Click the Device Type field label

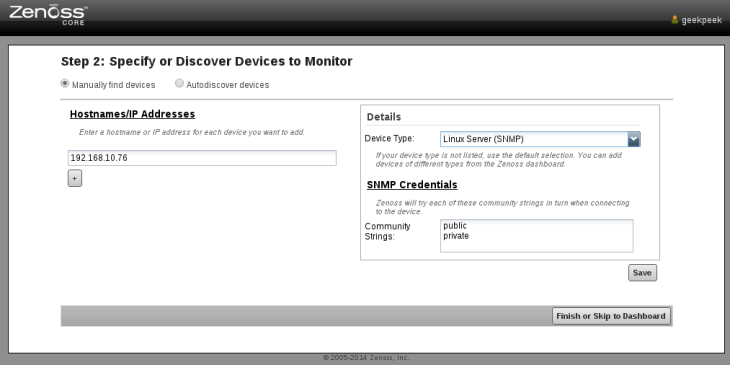point(389,138)
